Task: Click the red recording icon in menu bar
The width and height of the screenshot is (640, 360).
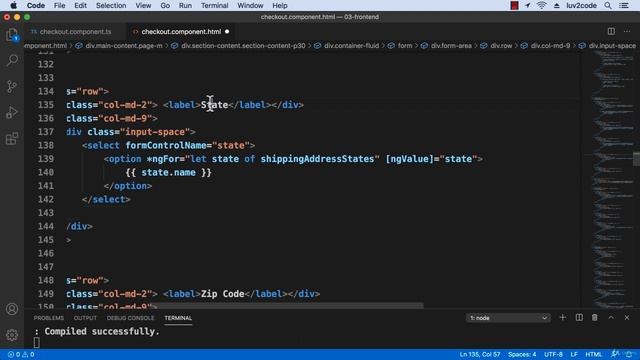Action: click(514, 5)
